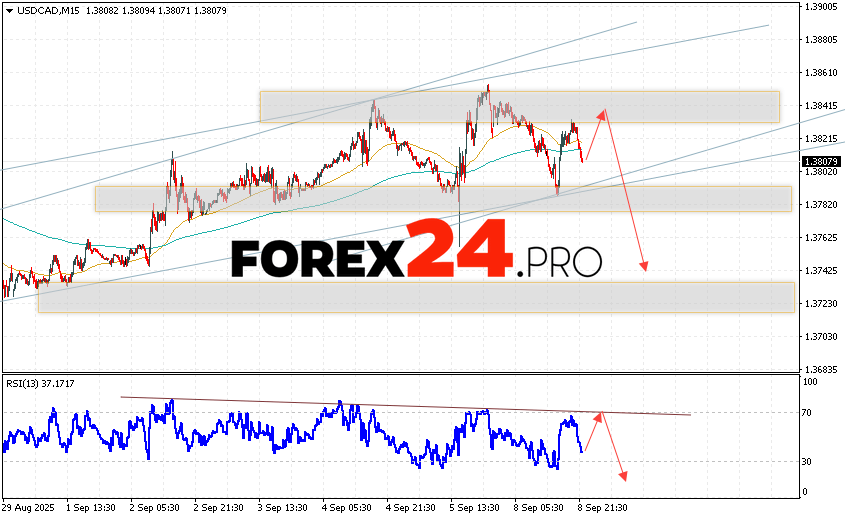This screenshot has height=519, width=845.
Task: Select the upper resistance zone rectangle near 1.38415
Action: [x=520, y=107]
